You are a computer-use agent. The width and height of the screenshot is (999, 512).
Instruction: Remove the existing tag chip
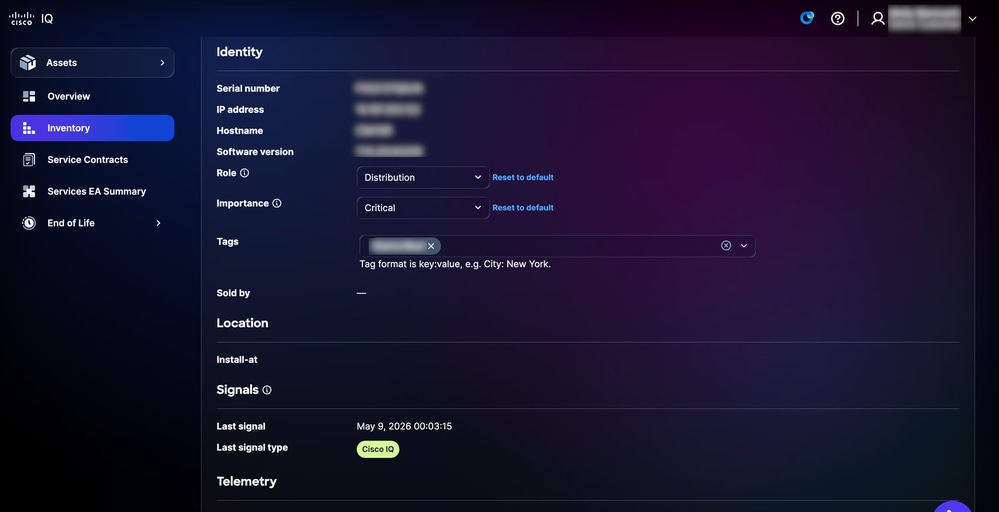tap(431, 246)
